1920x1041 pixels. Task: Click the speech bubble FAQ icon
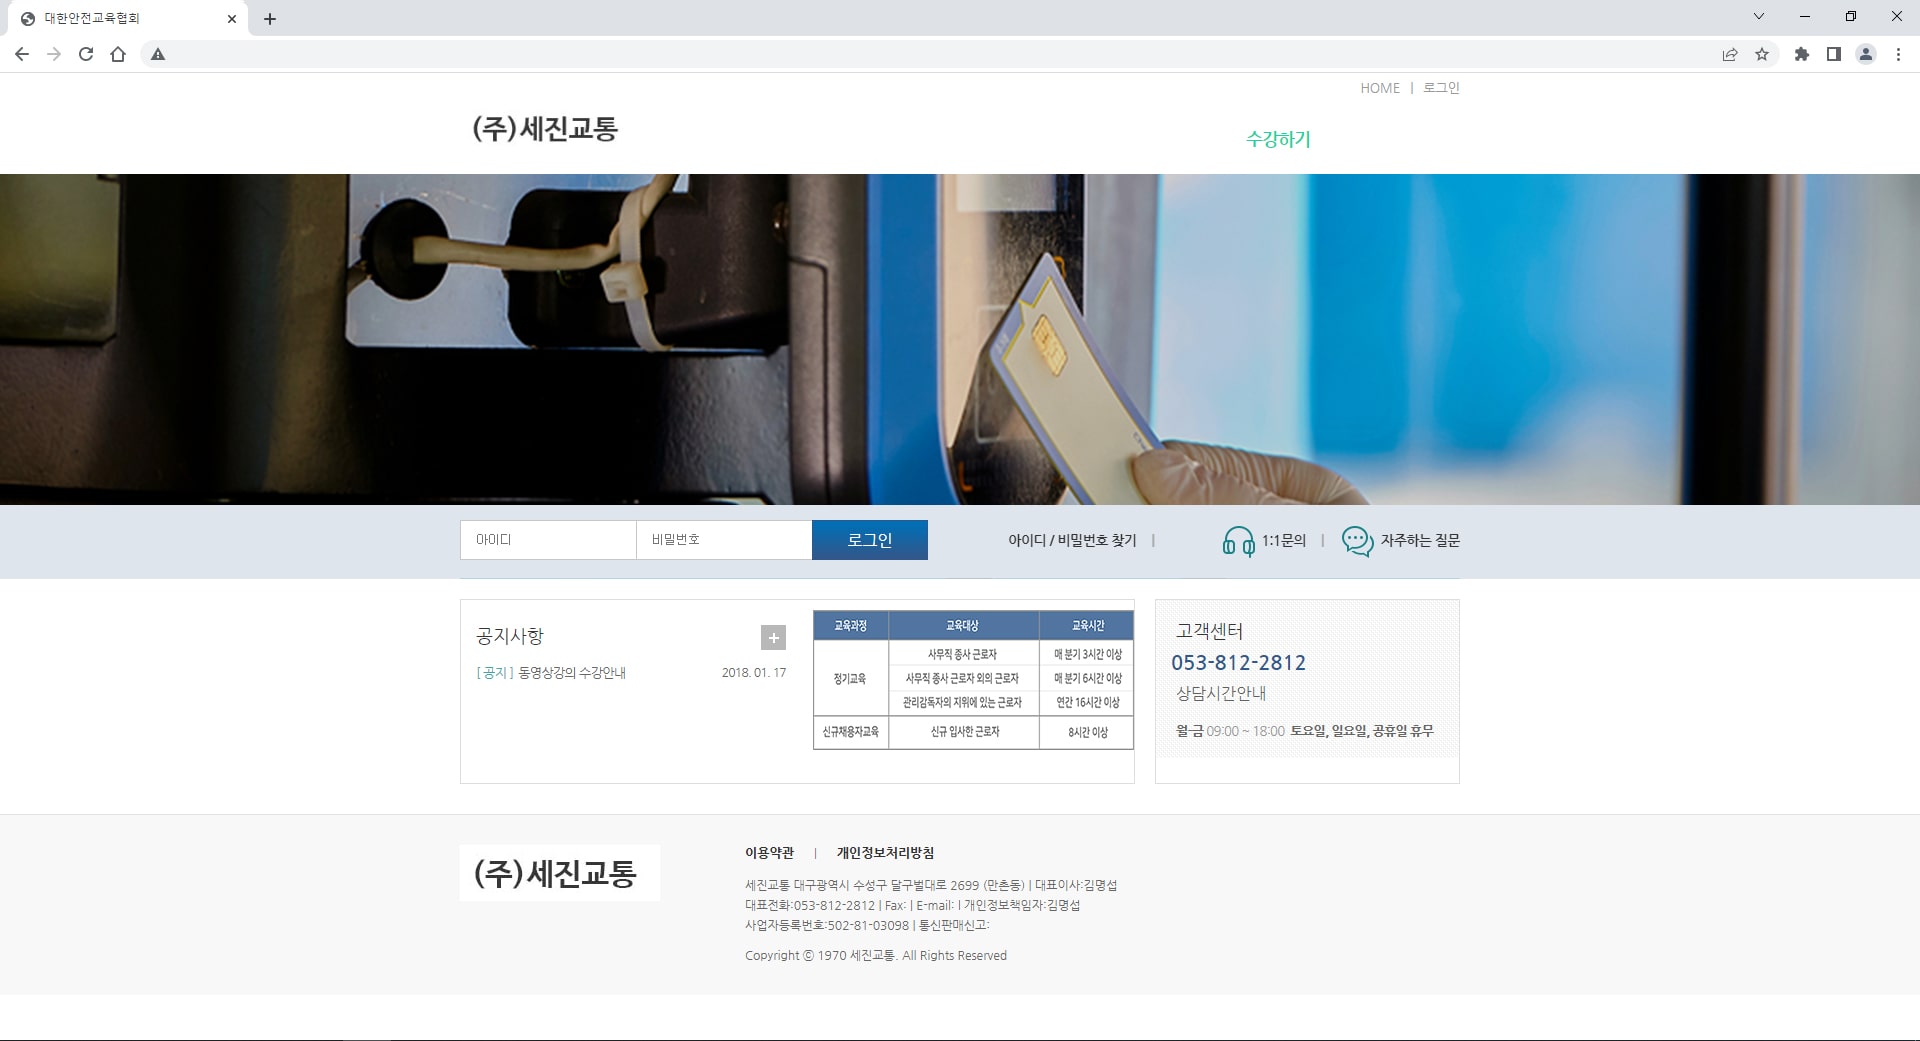click(1357, 541)
